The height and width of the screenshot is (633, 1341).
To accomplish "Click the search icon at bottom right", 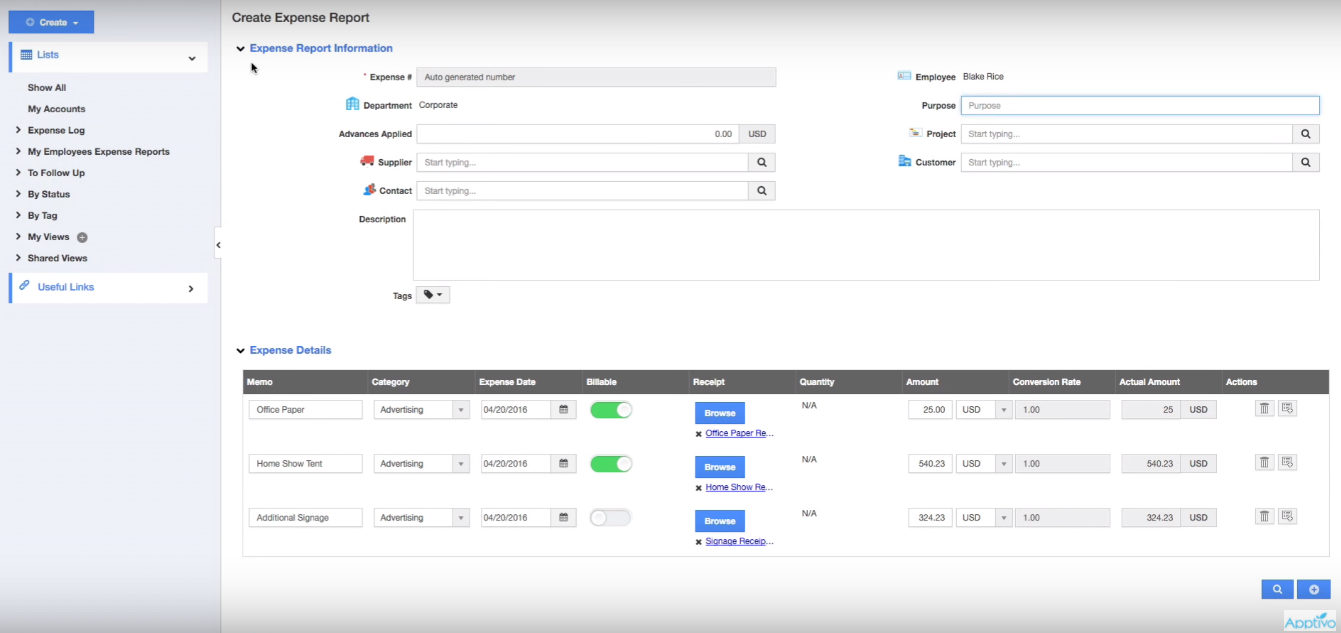I will pyautogui.click(x=1277, y=589).
